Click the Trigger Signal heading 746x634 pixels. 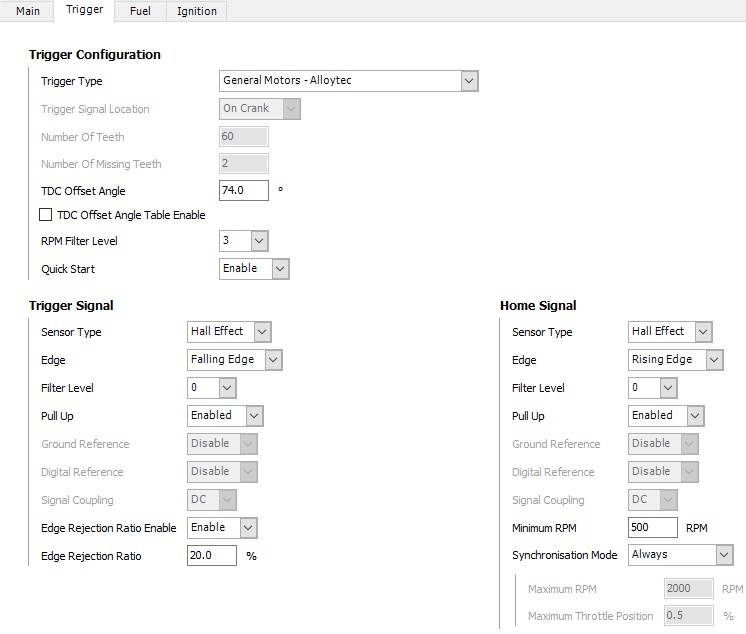(x=71, y=305)
